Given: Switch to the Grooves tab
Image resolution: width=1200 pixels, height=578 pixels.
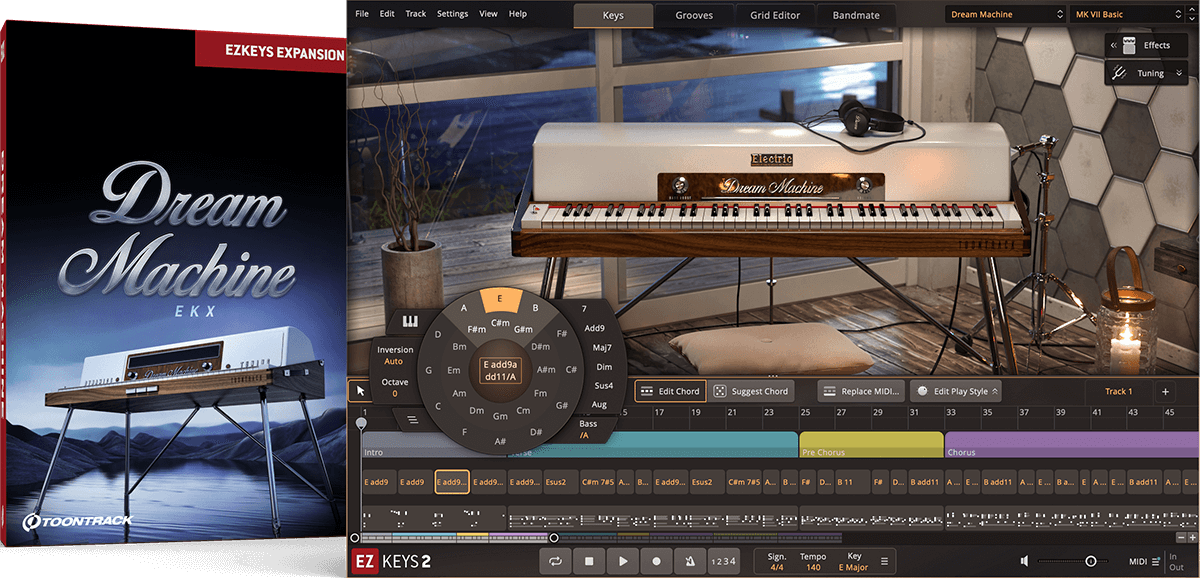Looking at the screenshot, I should pyautogui.click(x=694, y=15).
